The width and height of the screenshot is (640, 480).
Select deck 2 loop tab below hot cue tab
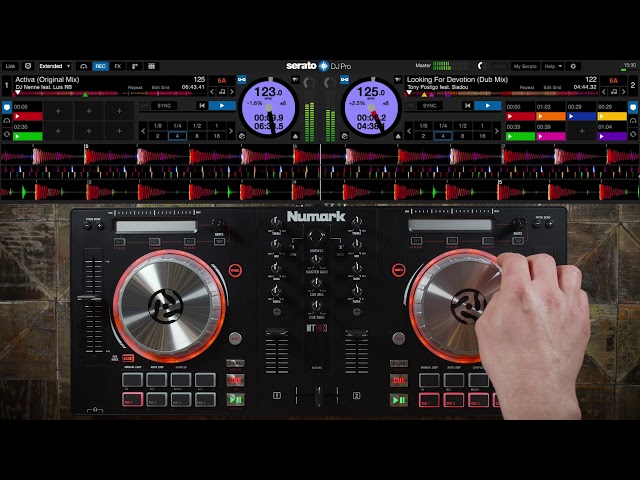(633, 121)
